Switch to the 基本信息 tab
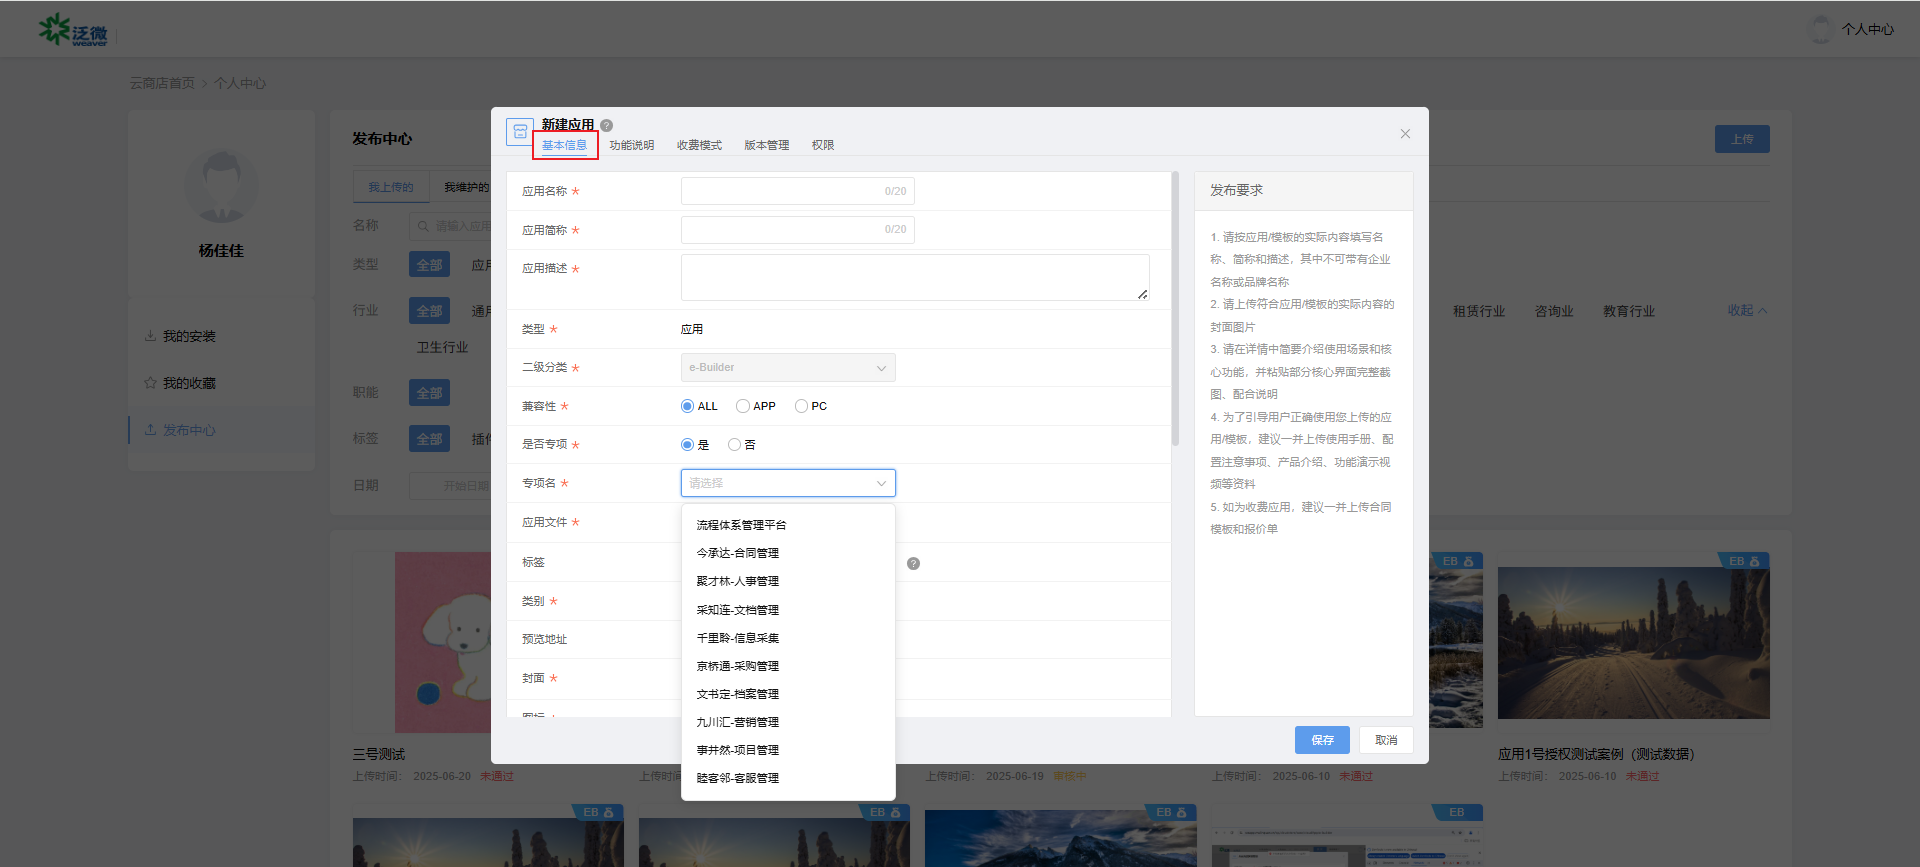This screenshot has height=867, width=1920. click(x=564, y=145)
